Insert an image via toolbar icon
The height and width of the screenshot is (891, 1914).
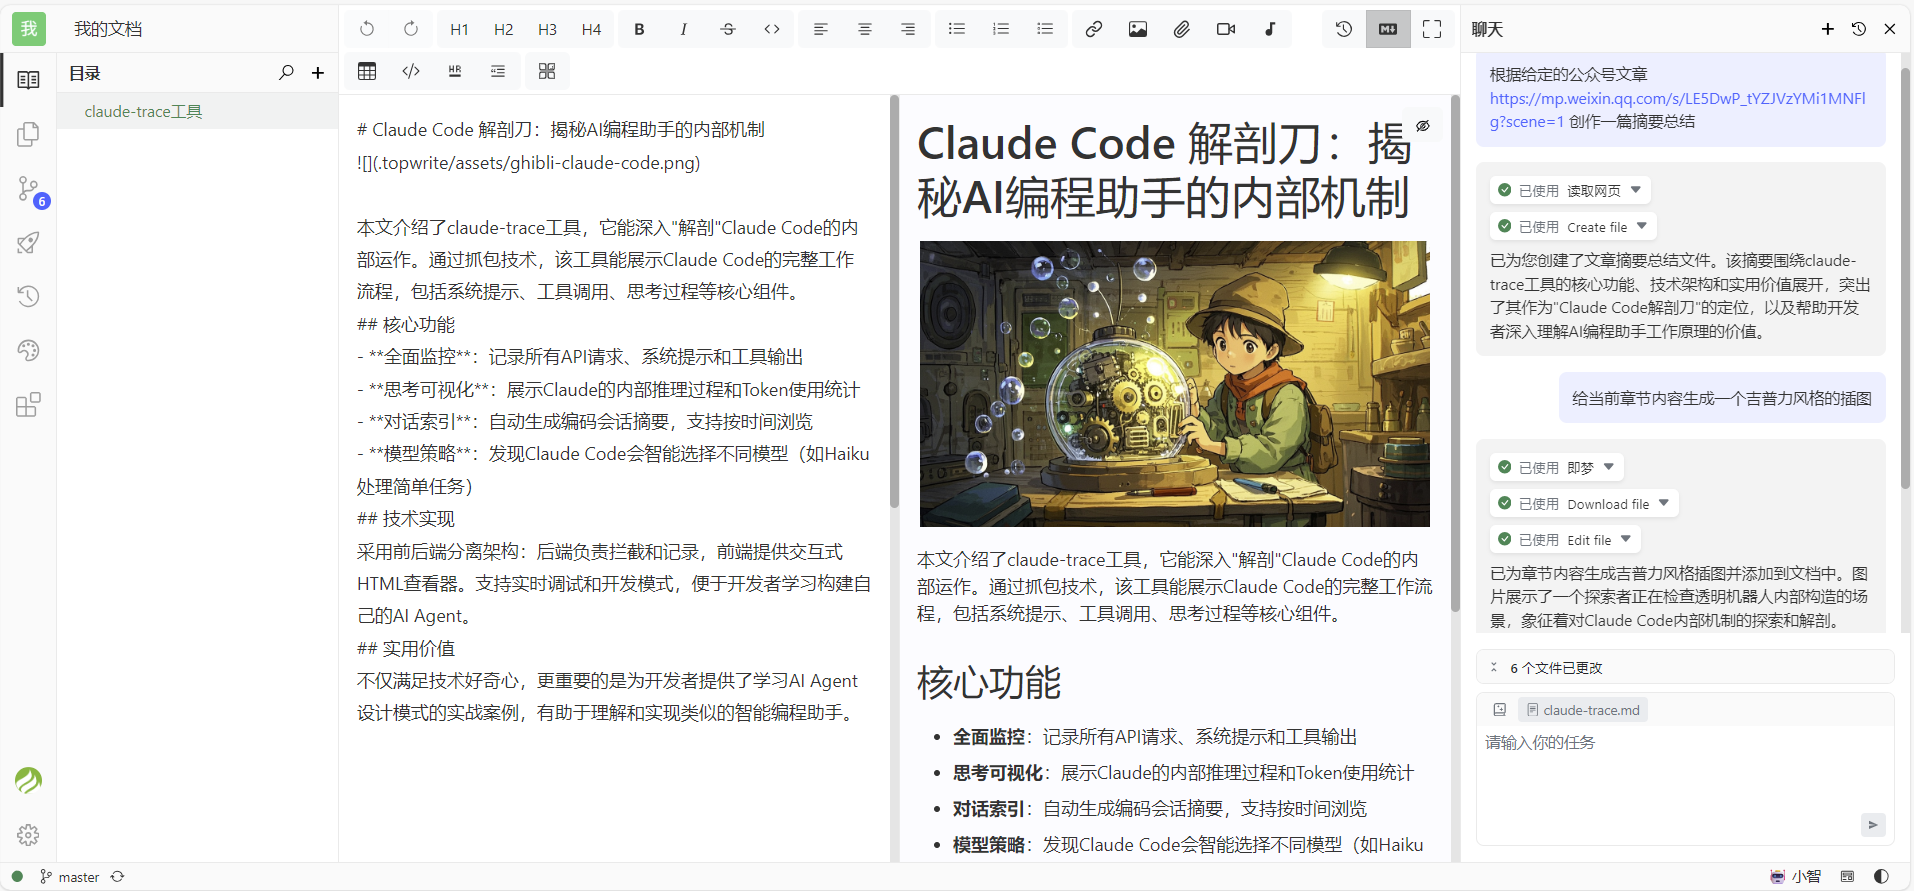[x=1137, y=29]
